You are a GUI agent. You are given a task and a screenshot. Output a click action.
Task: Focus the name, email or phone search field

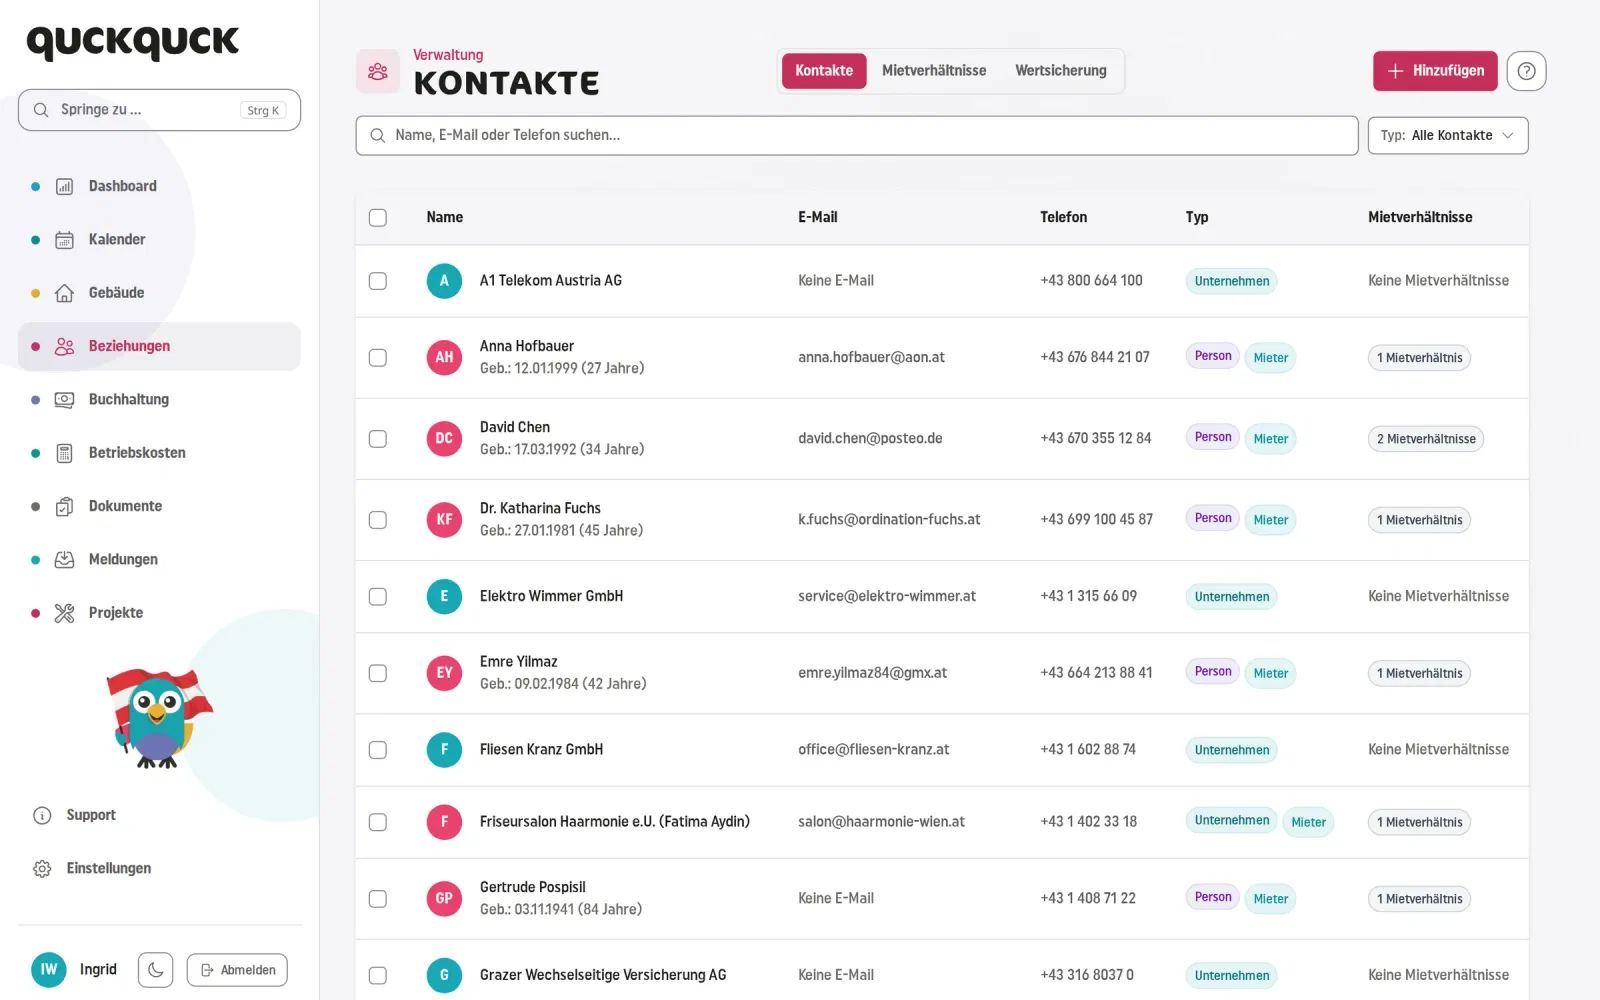857,135
